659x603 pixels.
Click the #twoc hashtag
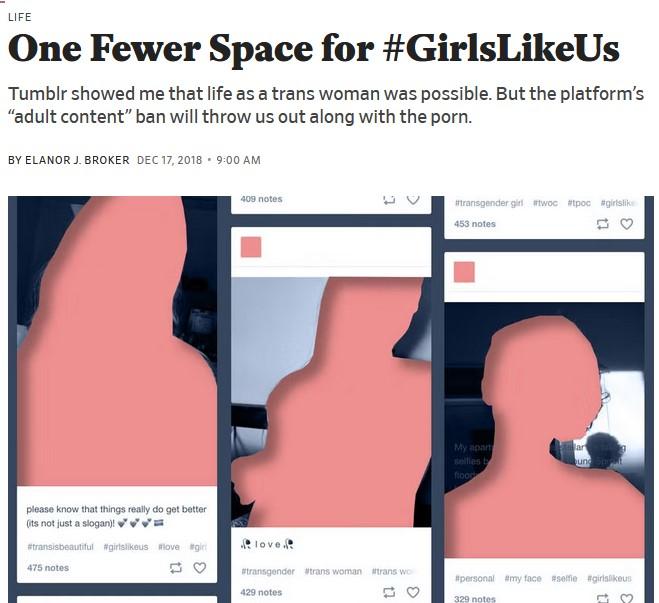[x=545, y=203]
